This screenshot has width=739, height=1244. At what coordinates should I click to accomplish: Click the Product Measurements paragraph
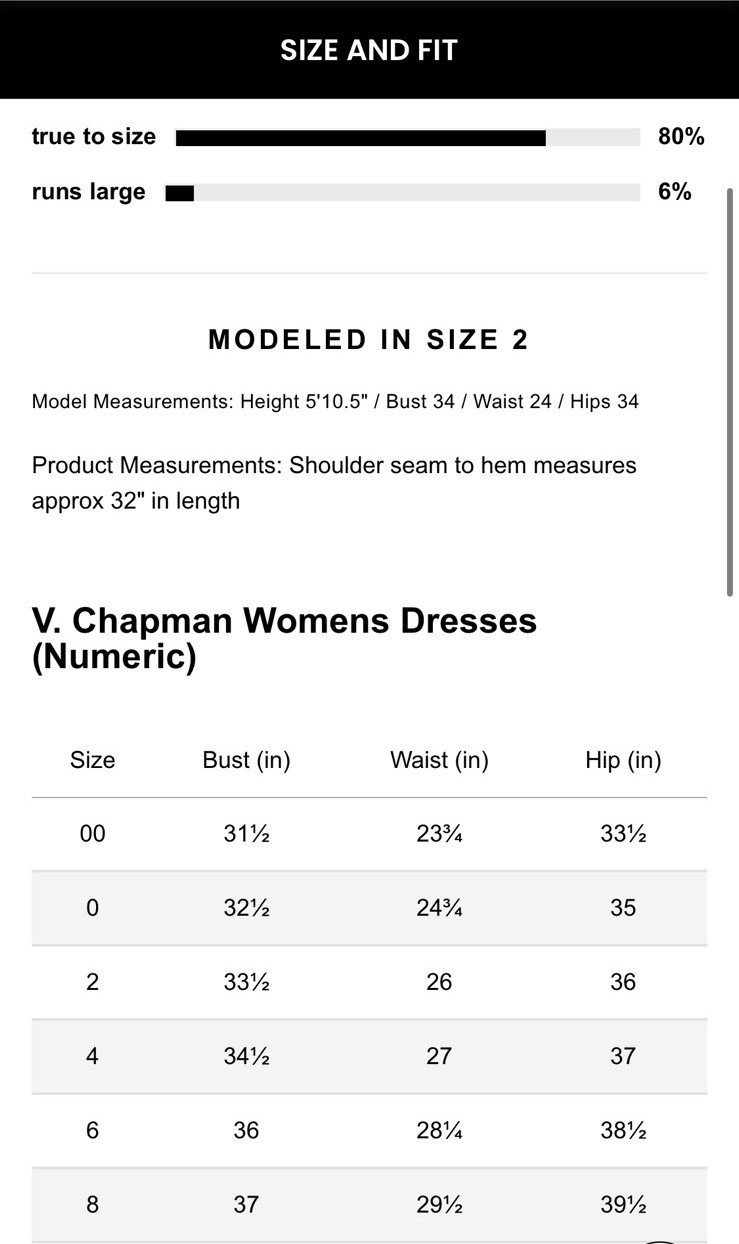(x=334, y=483)
